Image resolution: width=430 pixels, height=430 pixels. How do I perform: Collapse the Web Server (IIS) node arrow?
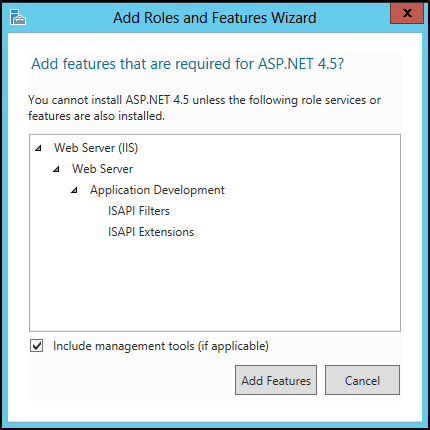pos(39,148)
